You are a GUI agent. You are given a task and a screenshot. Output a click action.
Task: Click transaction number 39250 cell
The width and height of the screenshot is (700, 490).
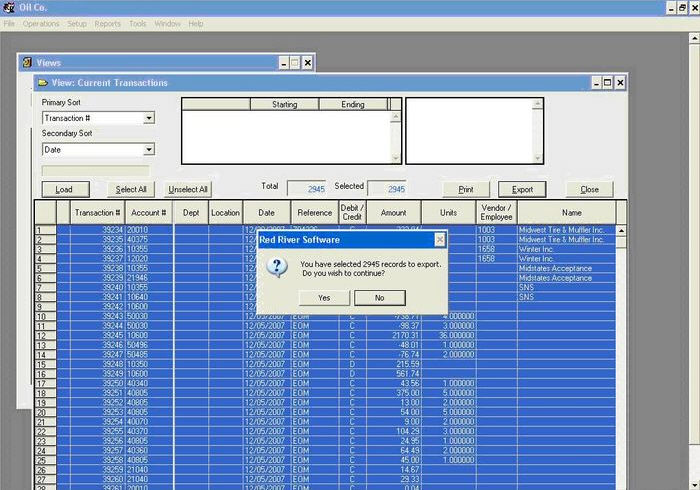97,383
